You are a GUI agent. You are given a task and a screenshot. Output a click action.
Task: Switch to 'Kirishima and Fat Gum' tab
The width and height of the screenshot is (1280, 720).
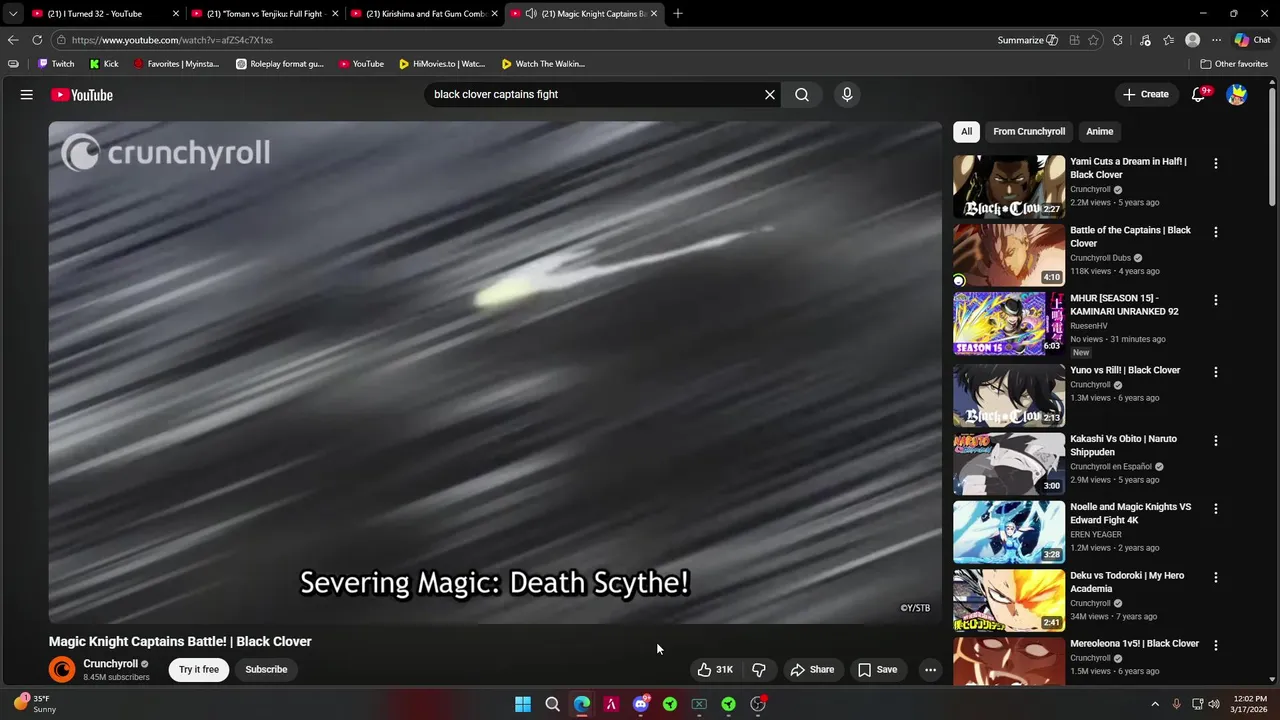(425, 14)
